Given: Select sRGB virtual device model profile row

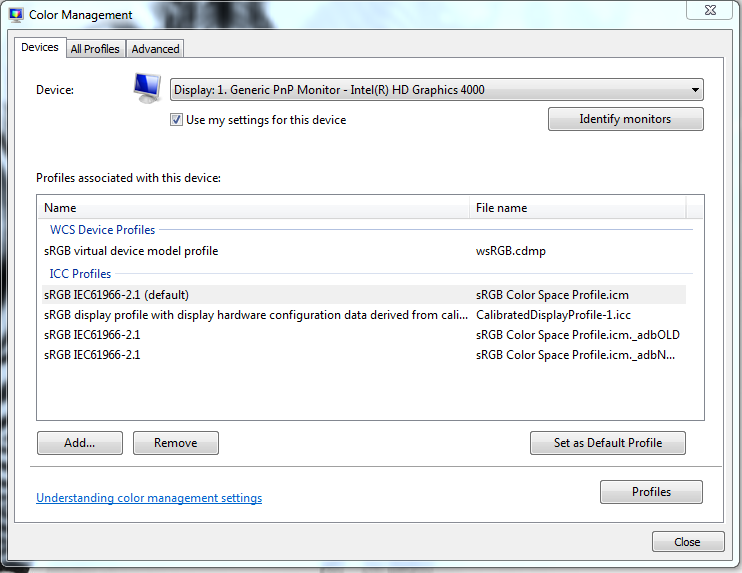Looking at the screenshot, I should [363, 251].
